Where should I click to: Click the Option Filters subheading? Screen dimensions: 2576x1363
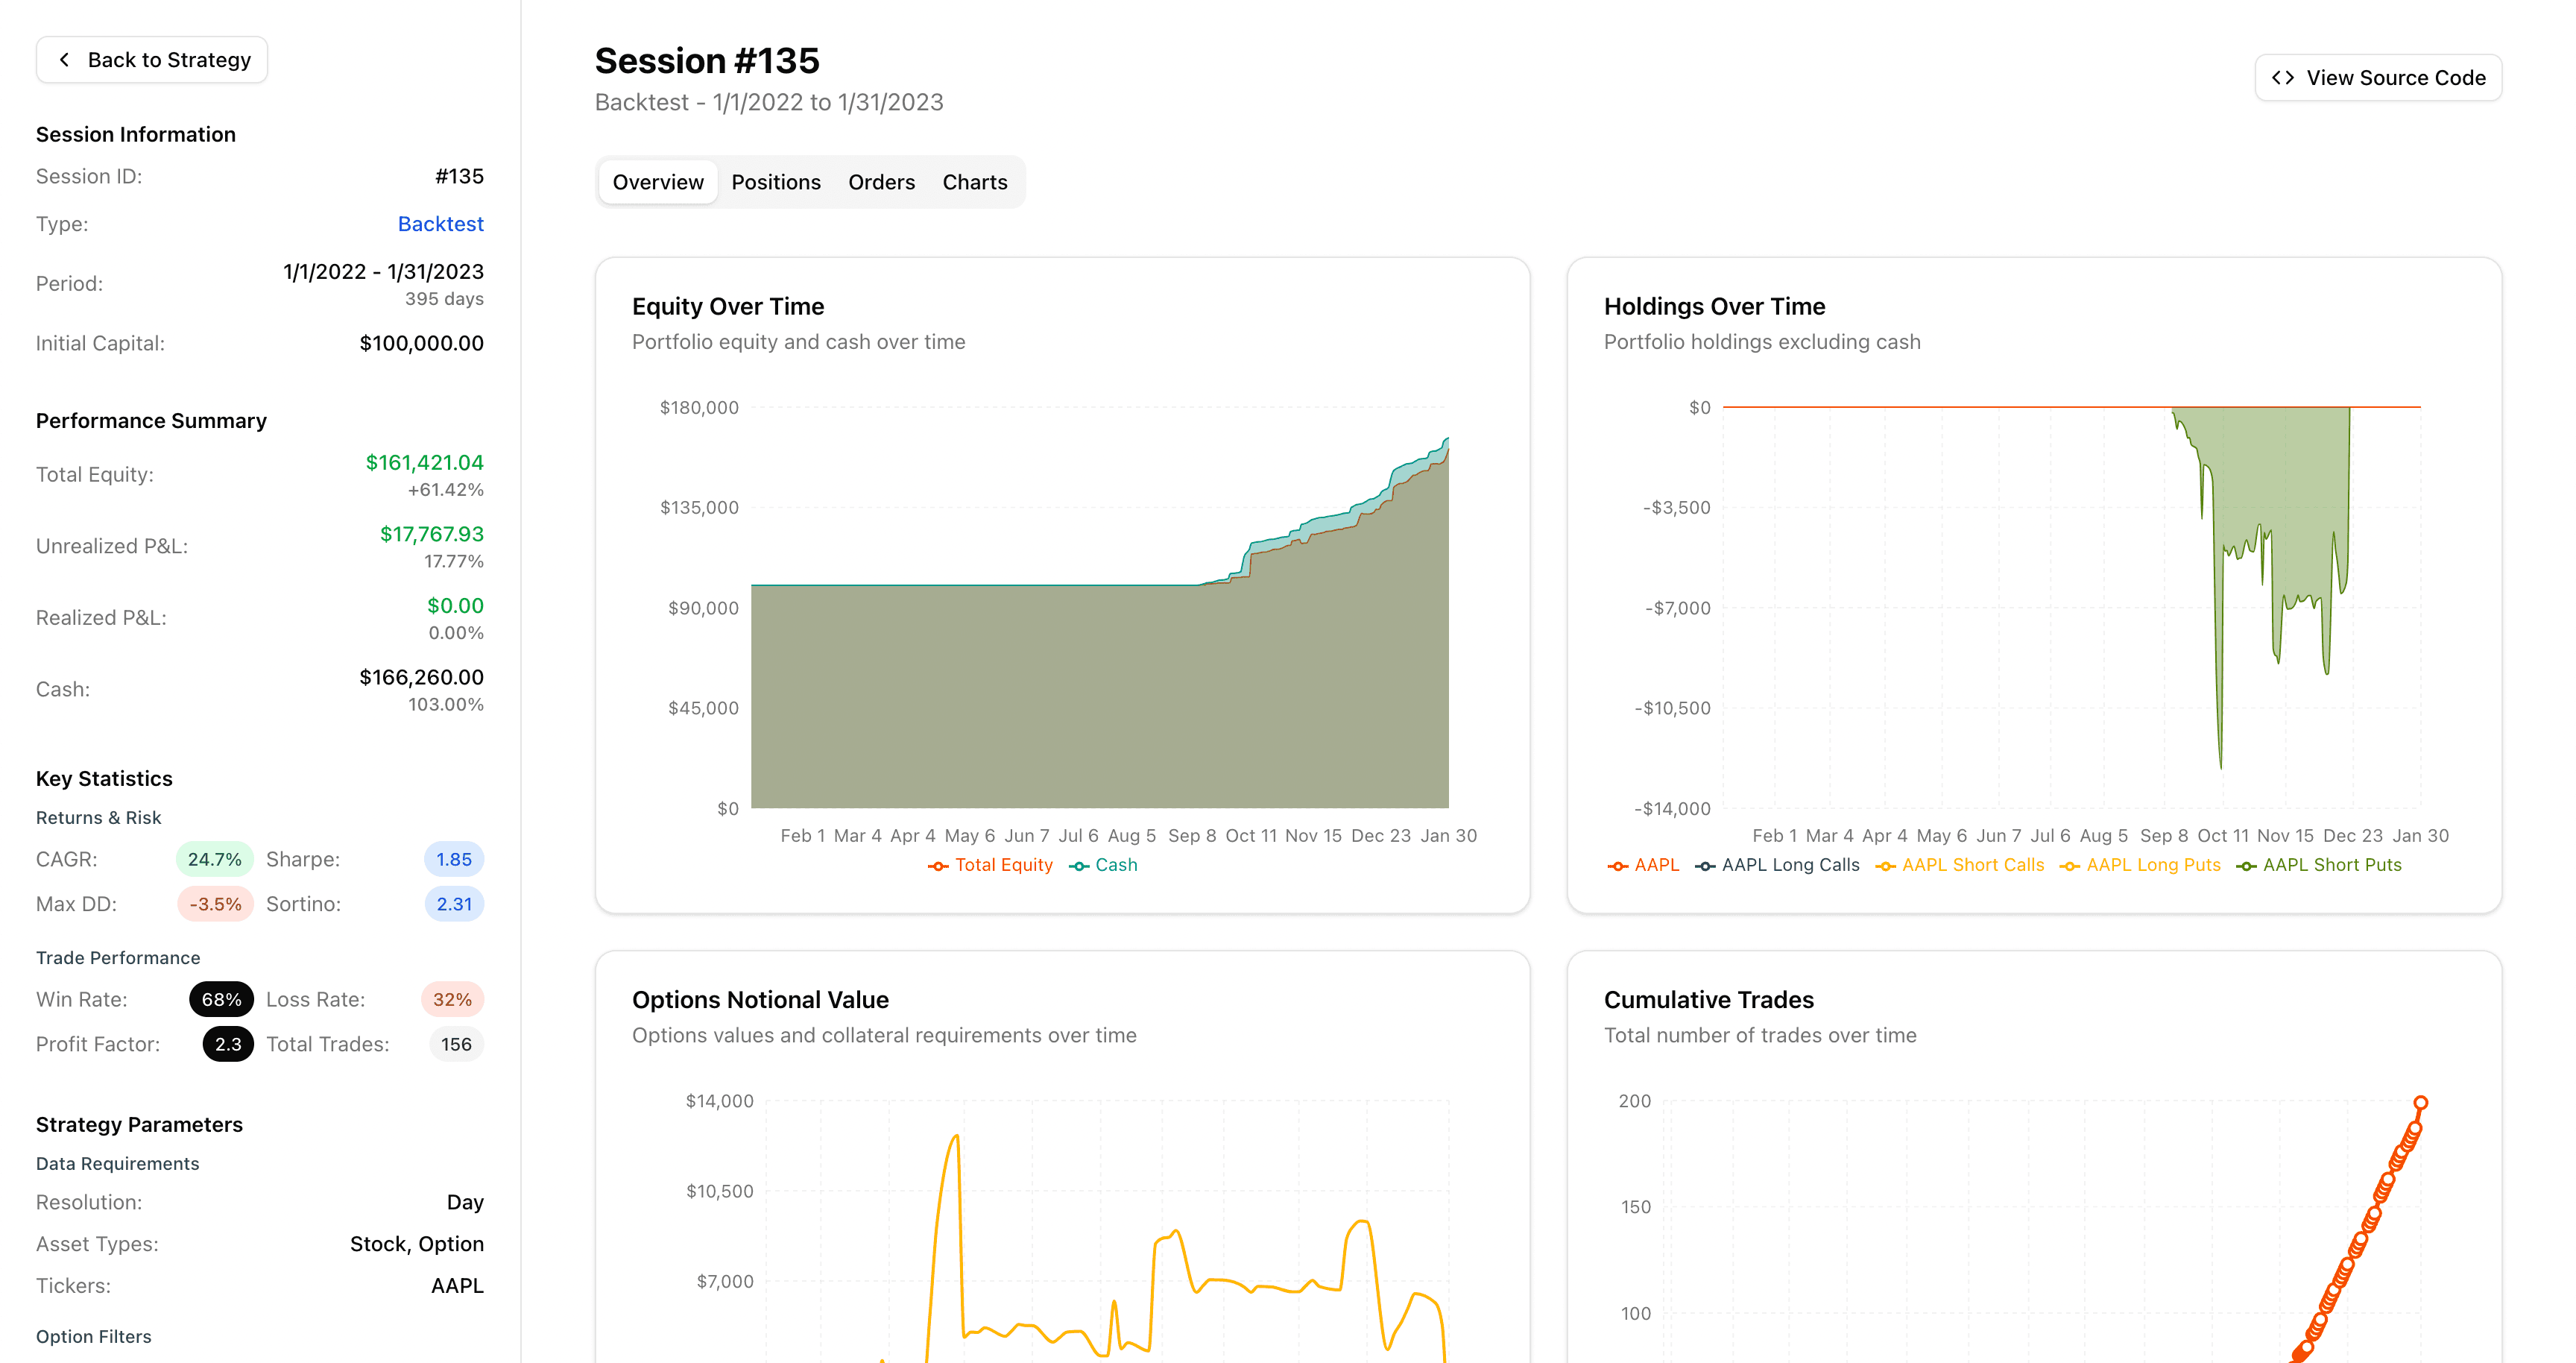(x=94, y=1338)
